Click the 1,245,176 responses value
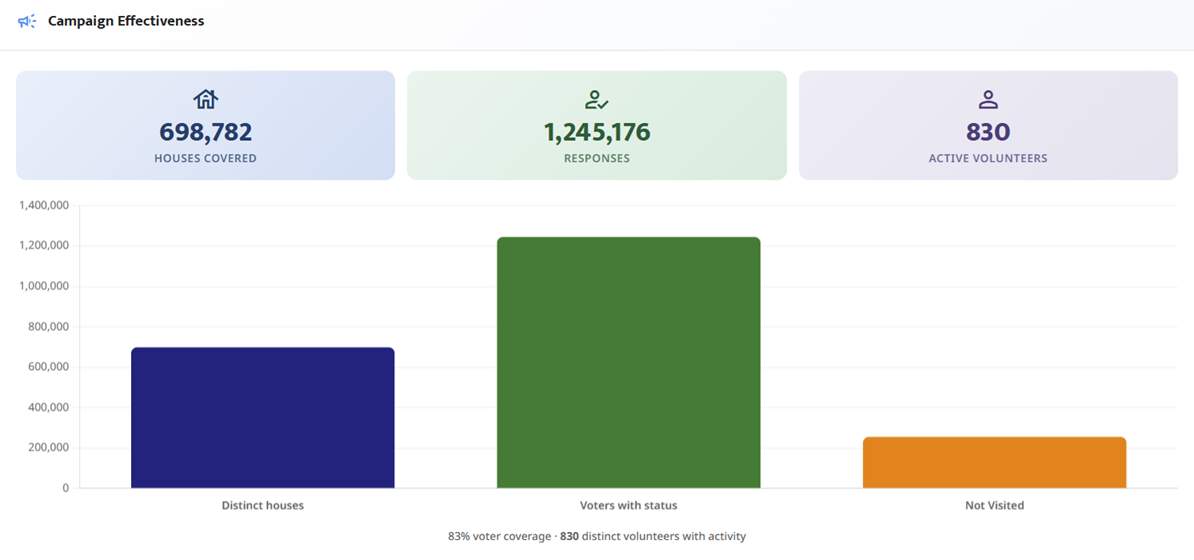 click(597, 132)
